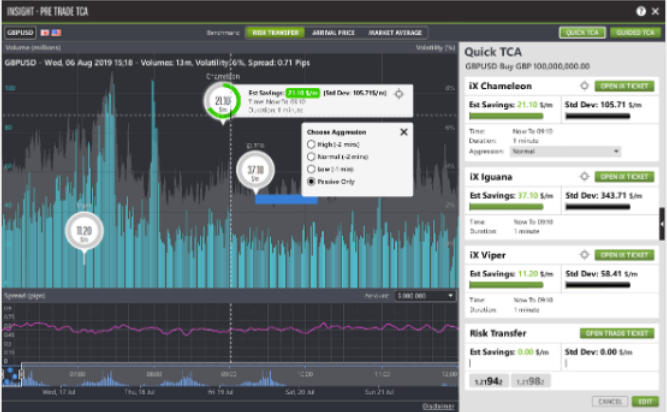Image resolution: width=667 pixels, height=412 pixels.
Task: Select Passive Only aggression option
Action: click(311, 182)
